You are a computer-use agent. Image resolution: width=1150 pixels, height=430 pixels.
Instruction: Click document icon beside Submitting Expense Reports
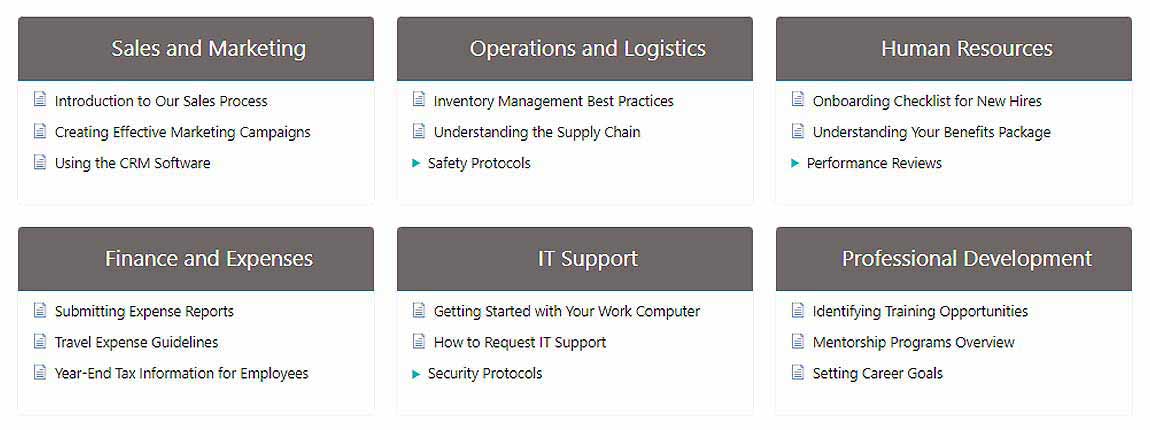click(40, 311)
